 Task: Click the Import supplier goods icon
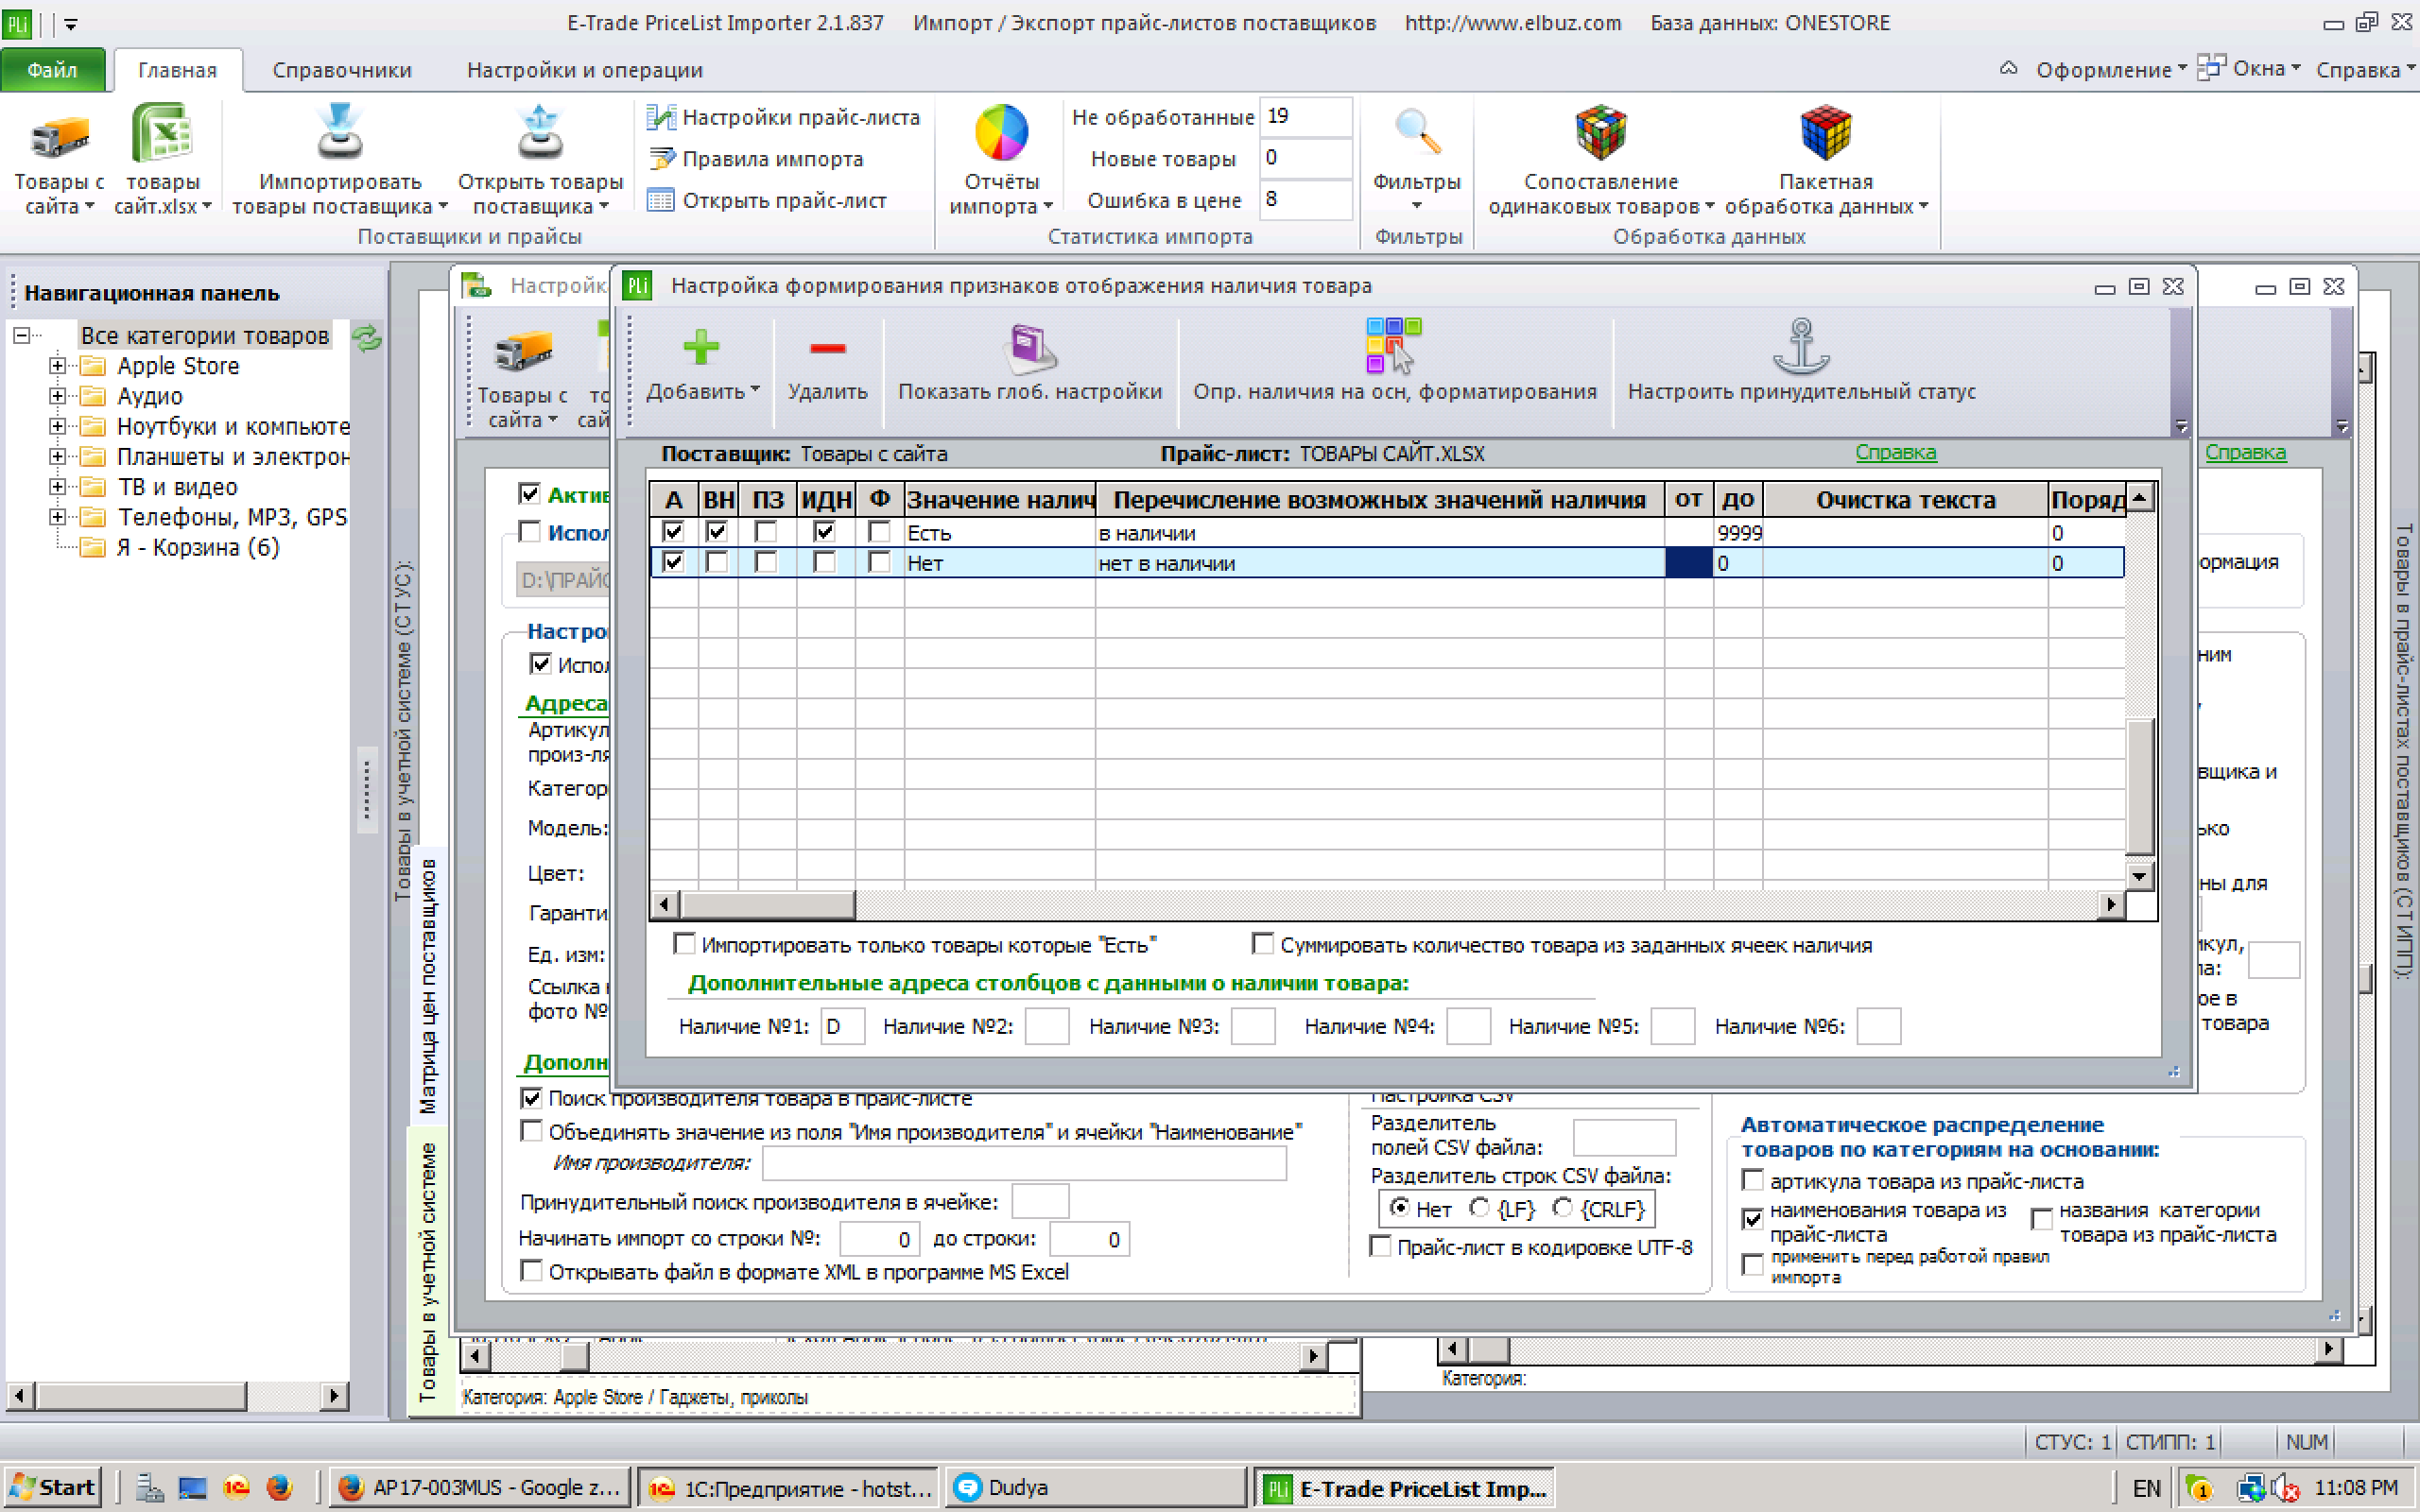coord(339,133)
